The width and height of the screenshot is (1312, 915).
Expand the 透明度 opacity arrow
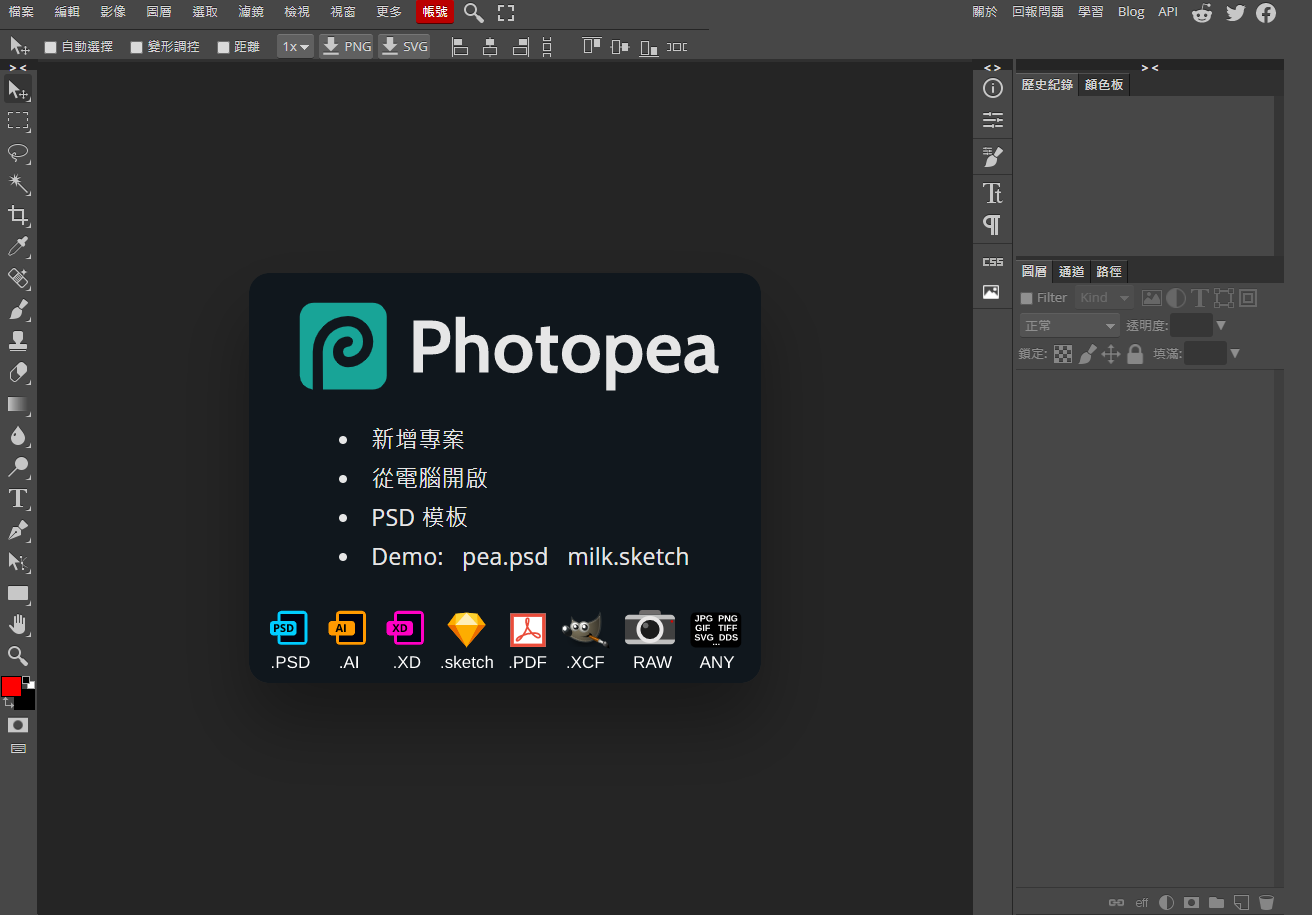(1221, 325)
